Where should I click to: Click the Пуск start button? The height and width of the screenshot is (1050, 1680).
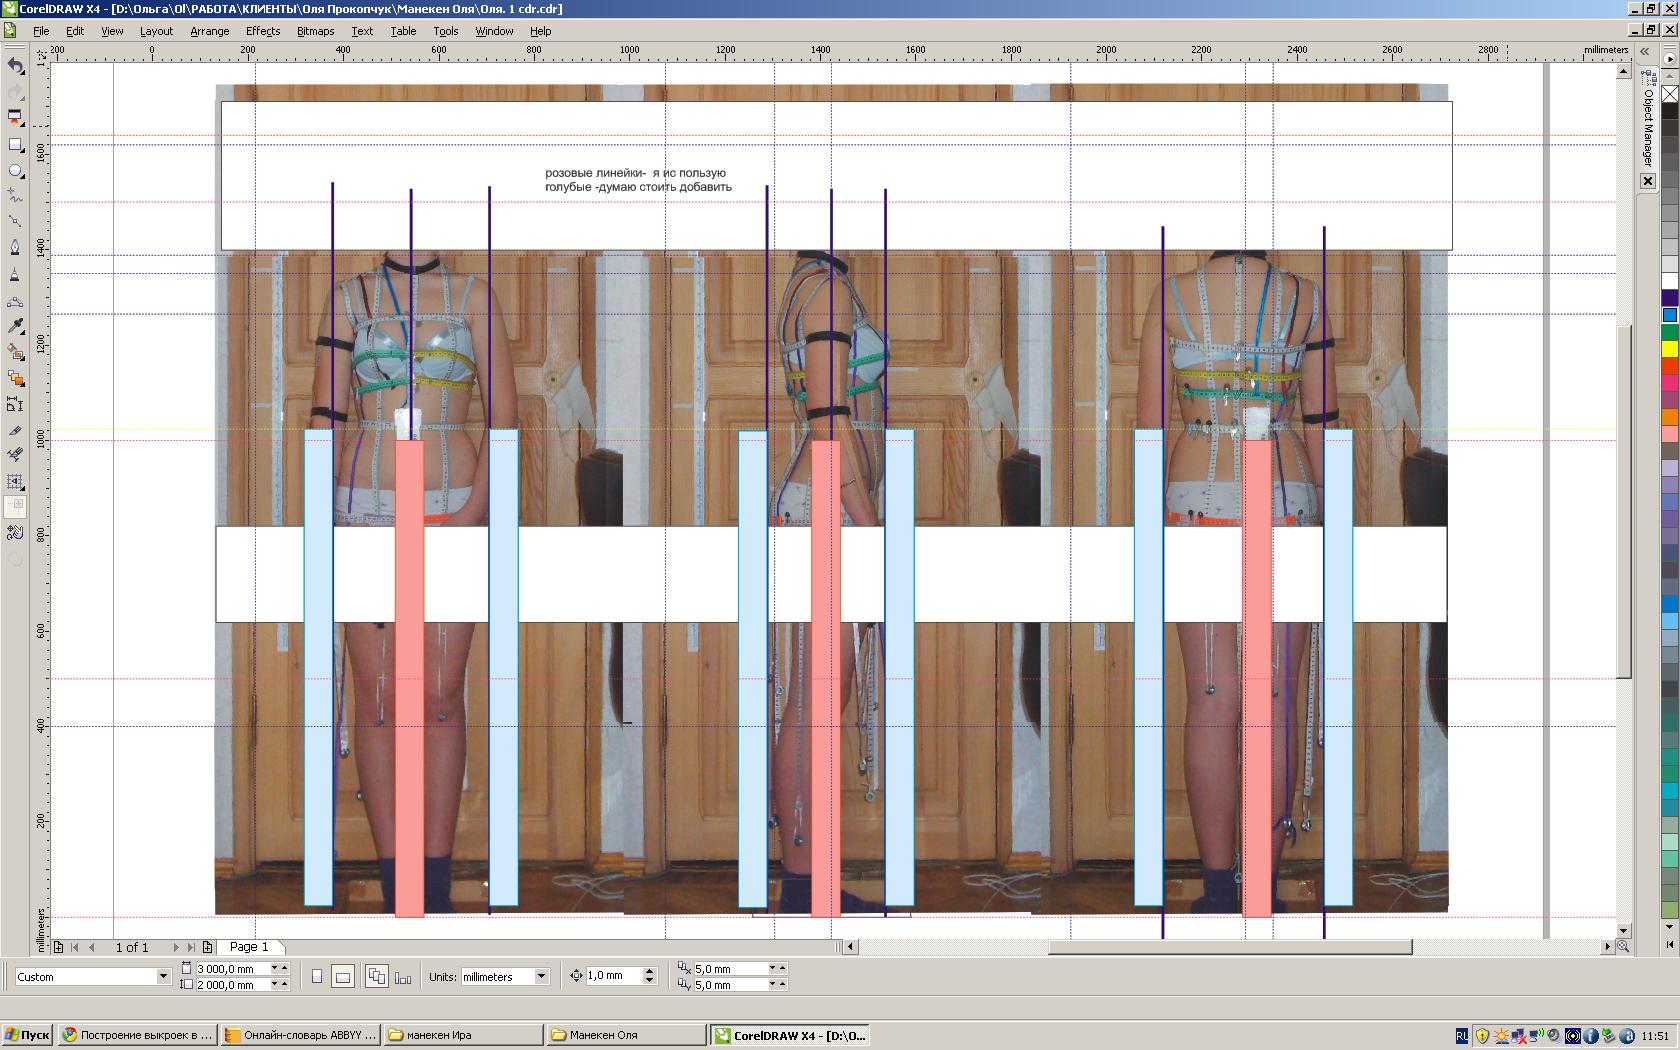click(27, 1035)
